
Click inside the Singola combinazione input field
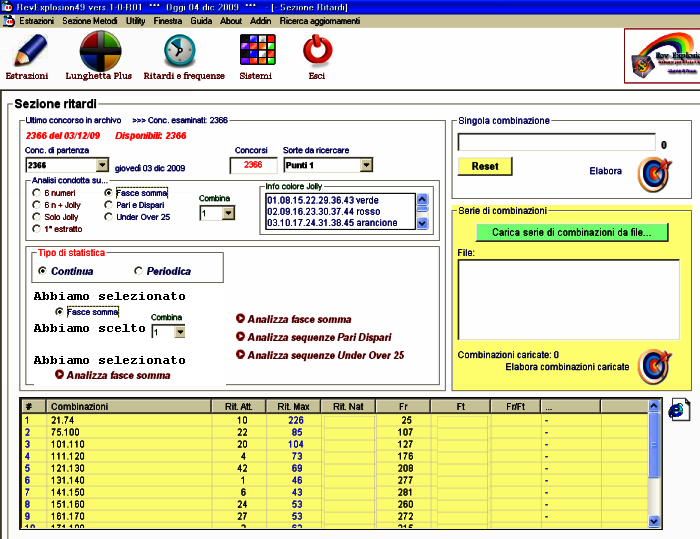click(557, 142)
